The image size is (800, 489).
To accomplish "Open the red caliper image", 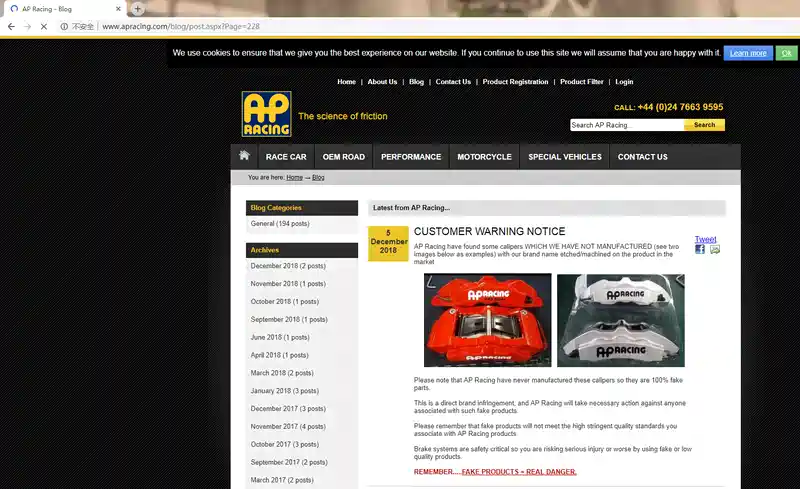I will [487, 320].
